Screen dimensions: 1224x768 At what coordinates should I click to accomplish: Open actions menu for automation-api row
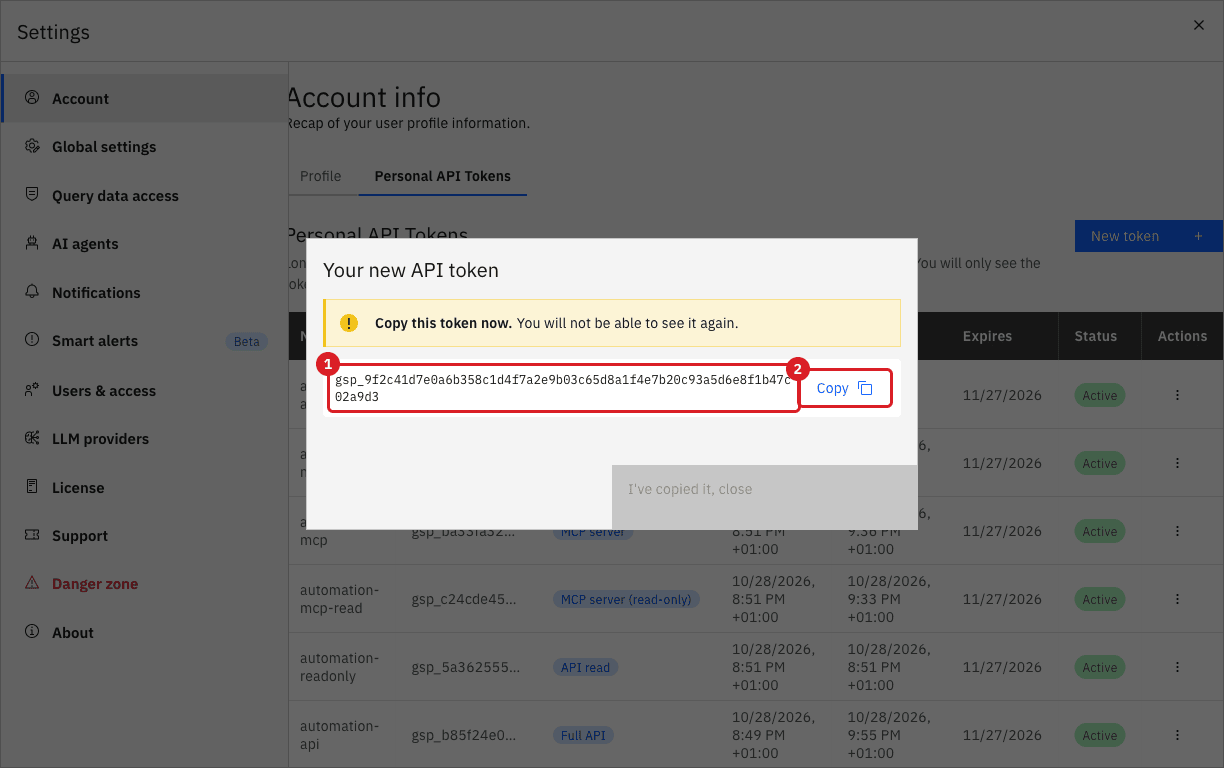(1178, 735)
